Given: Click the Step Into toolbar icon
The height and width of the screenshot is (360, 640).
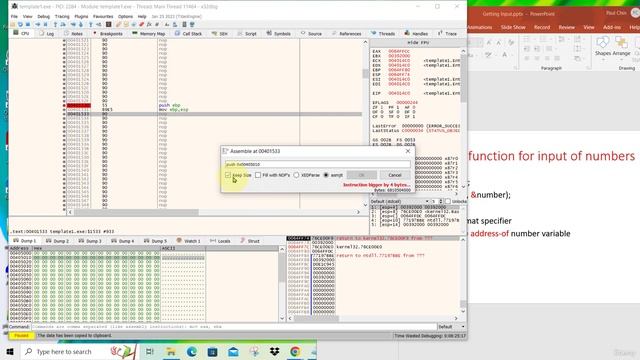Looking at the screenshot, I should click(55, 24).
